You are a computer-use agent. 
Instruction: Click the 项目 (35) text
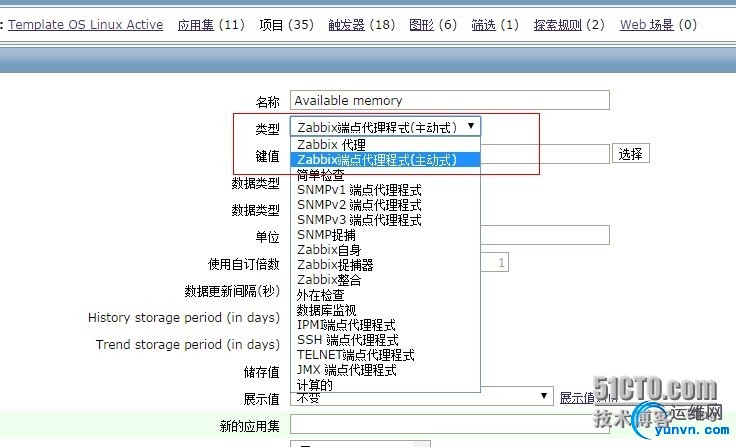pyautogui.click(x=286, y=24)
